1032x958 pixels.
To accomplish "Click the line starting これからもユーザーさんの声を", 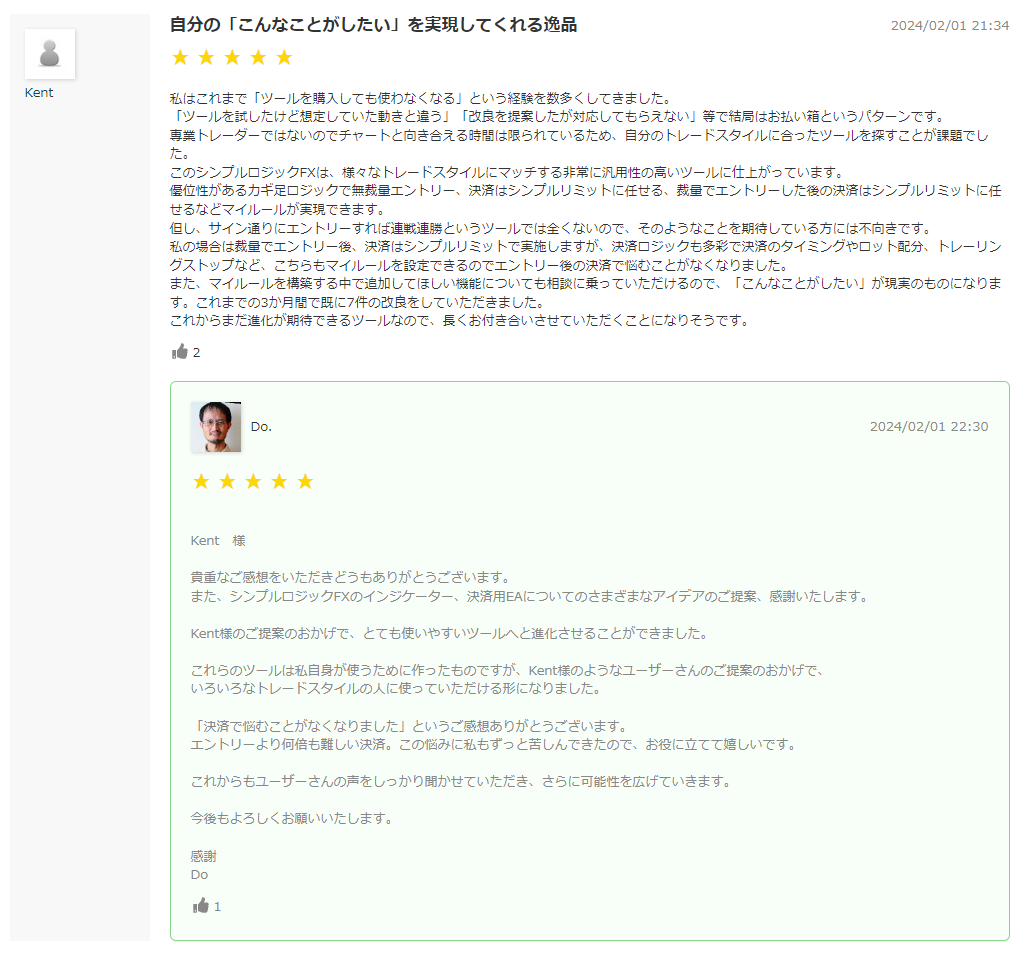I will click(461, 782).
